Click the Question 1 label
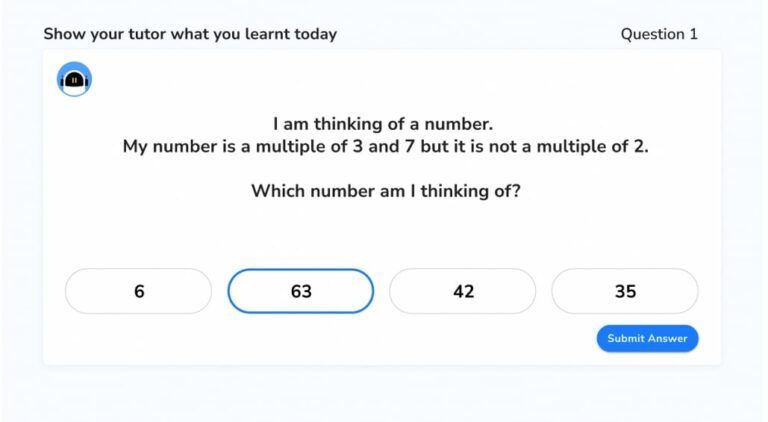The image size is (768, 422). pos(659,34)
